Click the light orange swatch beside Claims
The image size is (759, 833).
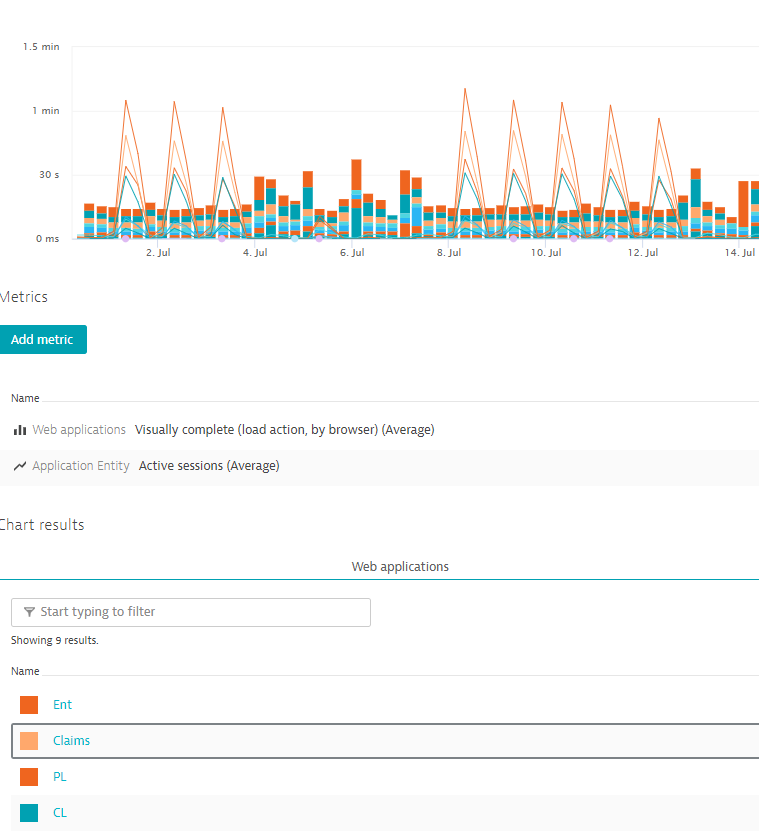[29, 741]
